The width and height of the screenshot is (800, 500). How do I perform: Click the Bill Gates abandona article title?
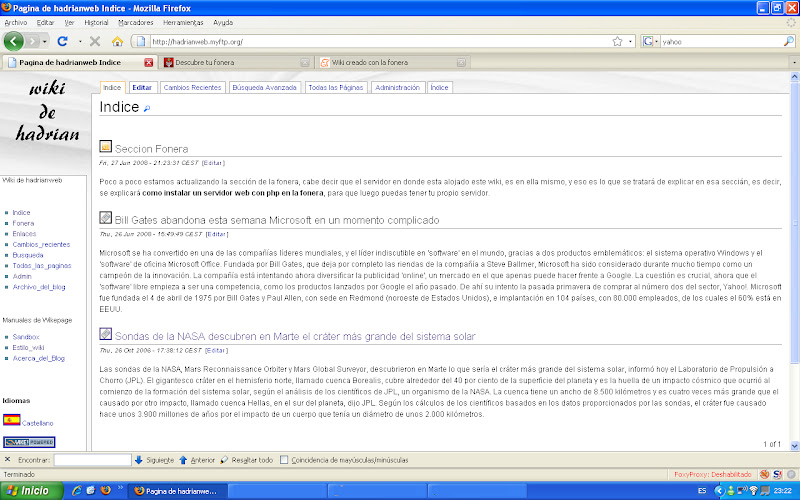(x=277, y=220)
